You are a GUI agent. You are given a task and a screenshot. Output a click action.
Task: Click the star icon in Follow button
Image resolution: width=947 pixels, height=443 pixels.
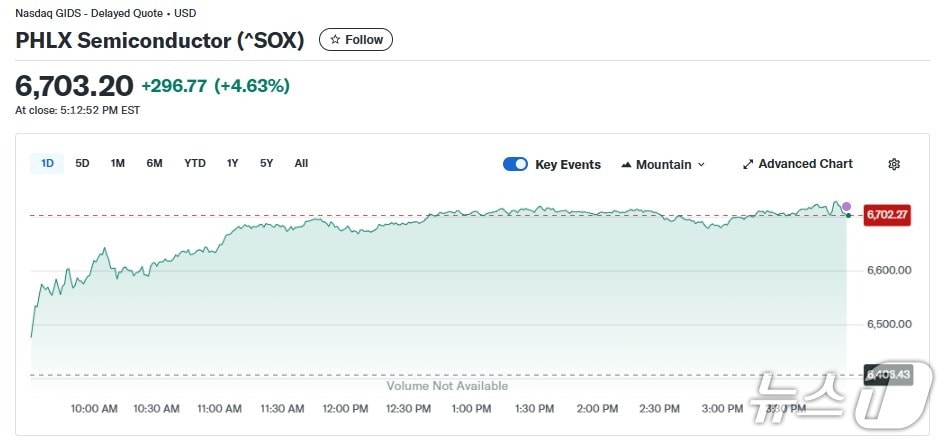coord(335,40)
